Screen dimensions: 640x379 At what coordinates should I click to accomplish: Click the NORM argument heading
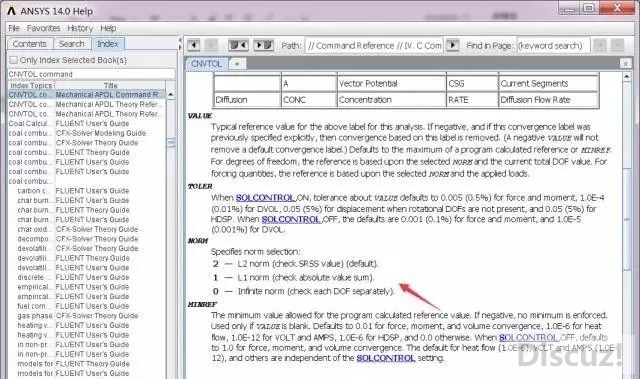point(198,241)
